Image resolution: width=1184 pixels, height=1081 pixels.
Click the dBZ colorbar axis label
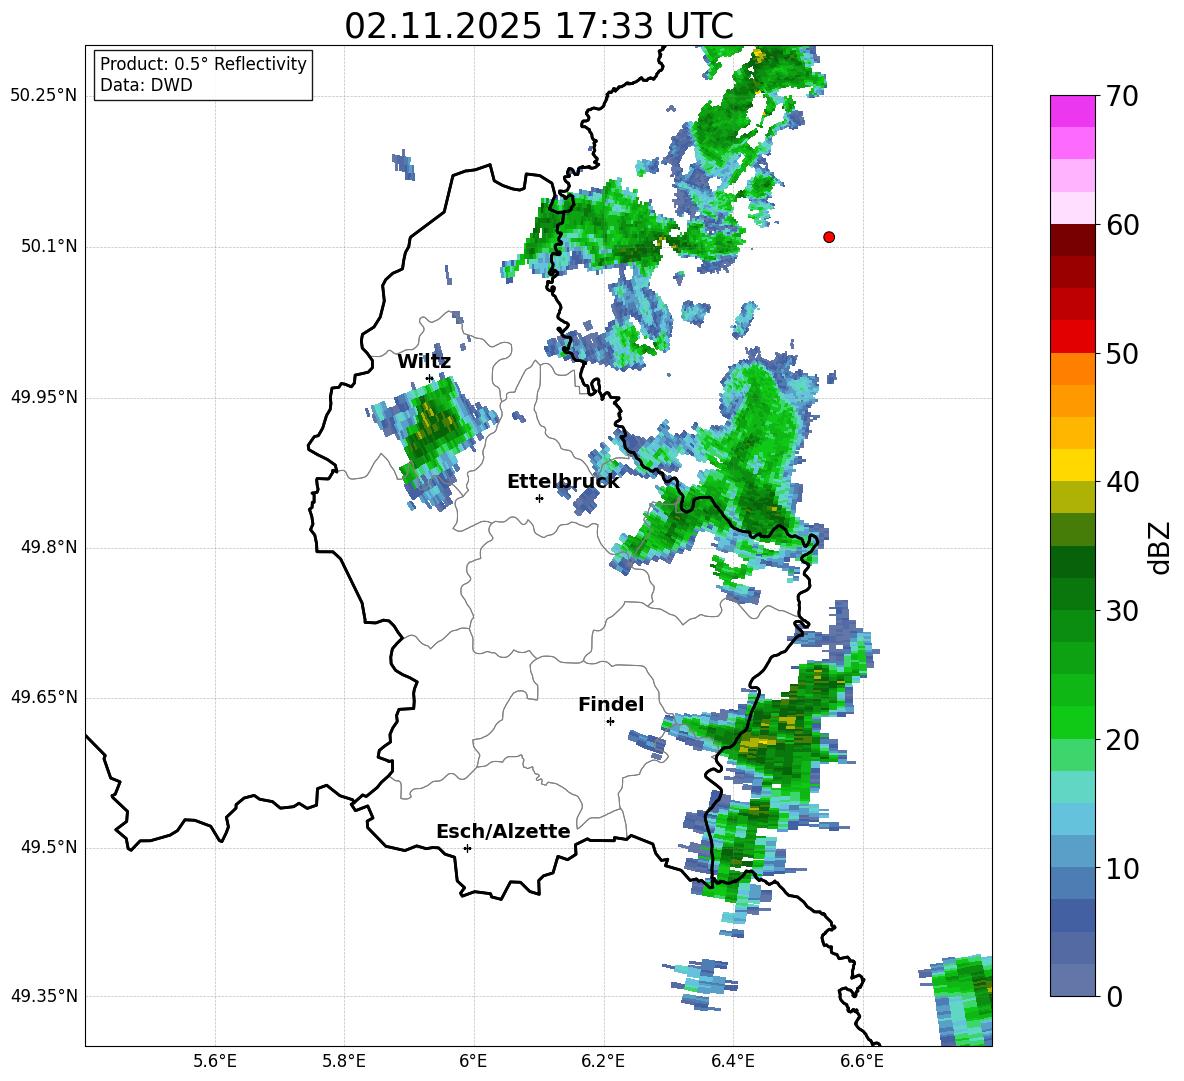(1161, 547)
